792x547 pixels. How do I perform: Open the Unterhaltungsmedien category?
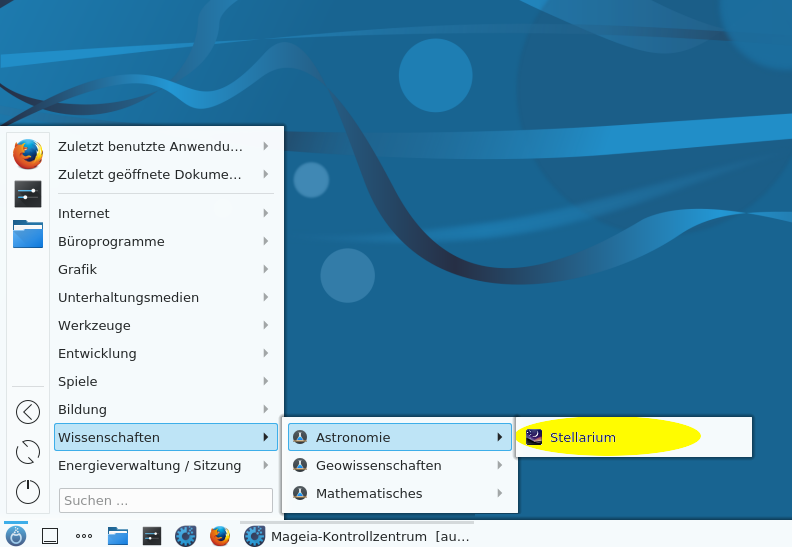[166, 297]
